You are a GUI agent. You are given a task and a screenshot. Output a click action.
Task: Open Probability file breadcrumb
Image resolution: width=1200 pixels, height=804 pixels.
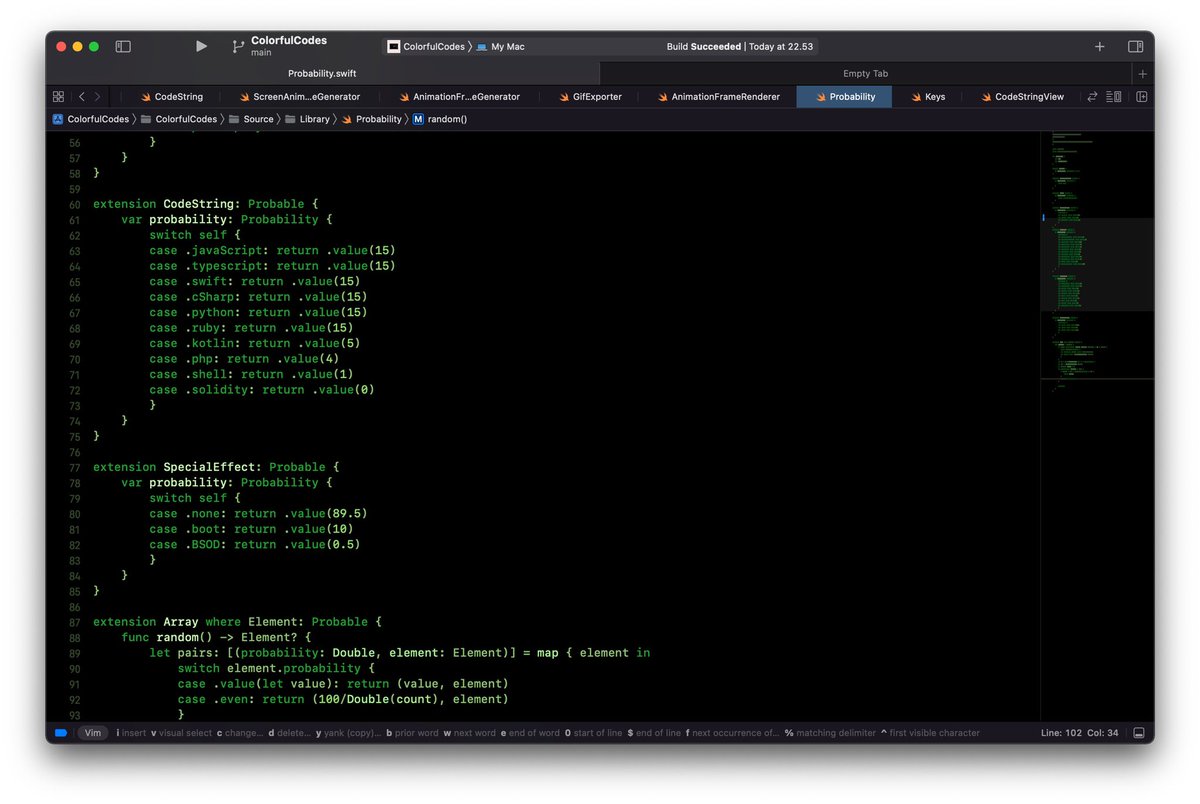click(372, 119)
